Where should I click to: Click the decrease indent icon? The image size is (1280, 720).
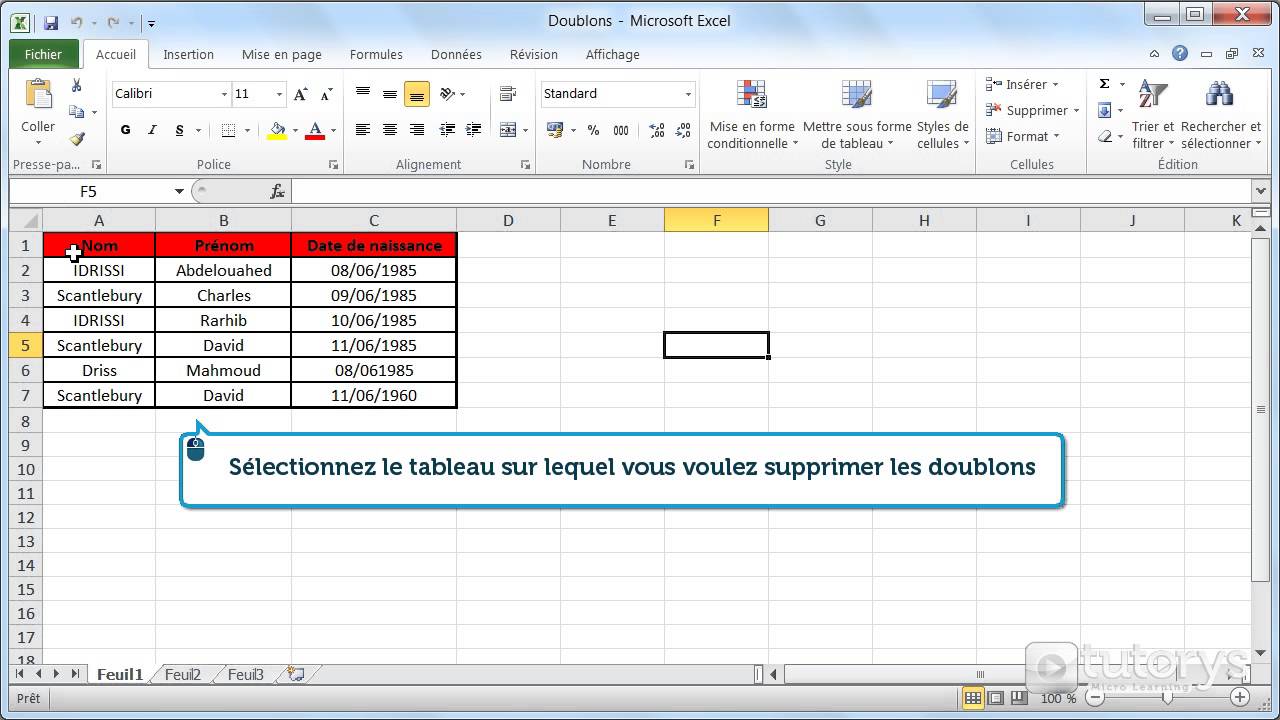click(448, 130)
